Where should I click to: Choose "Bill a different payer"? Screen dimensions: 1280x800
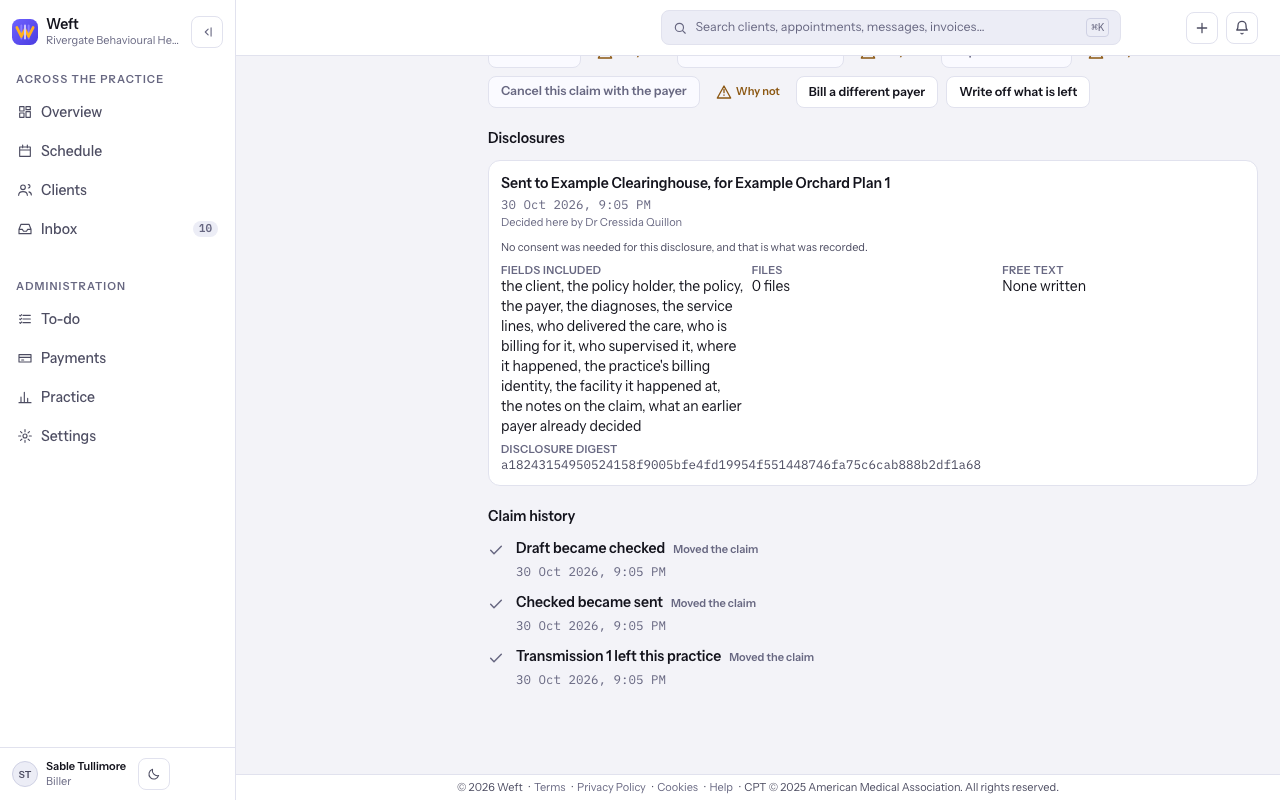pyautogui.click(x=867, y=92)
